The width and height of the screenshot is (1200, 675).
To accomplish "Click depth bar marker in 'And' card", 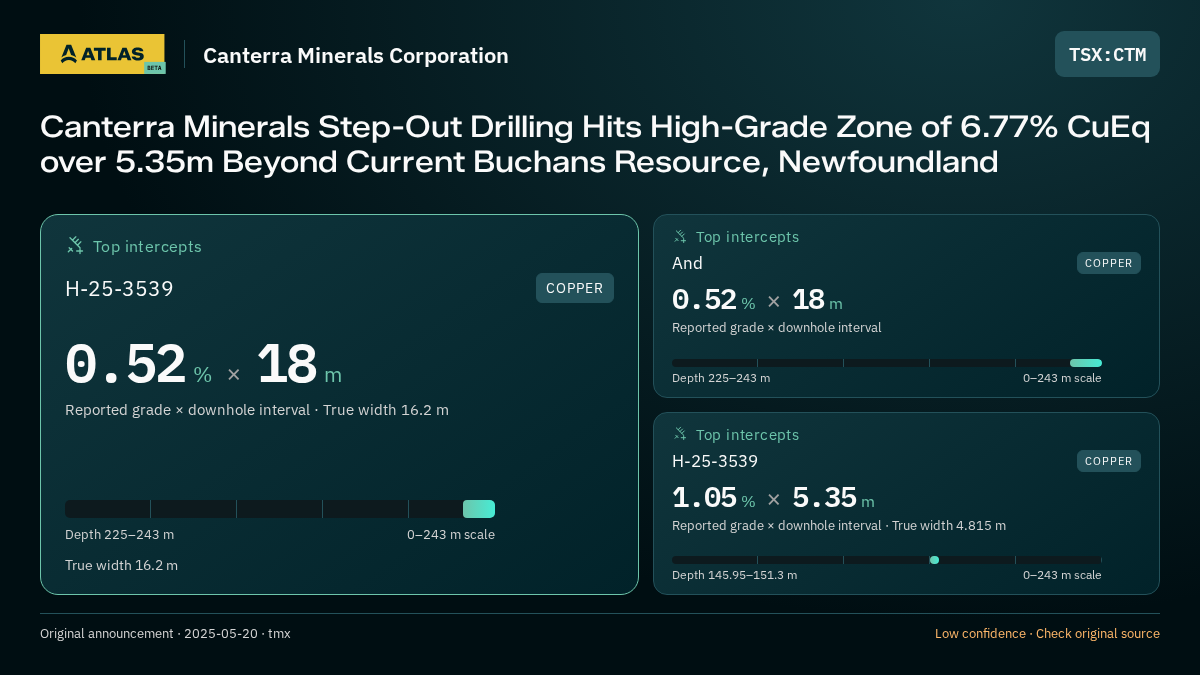I will 1086,363.
